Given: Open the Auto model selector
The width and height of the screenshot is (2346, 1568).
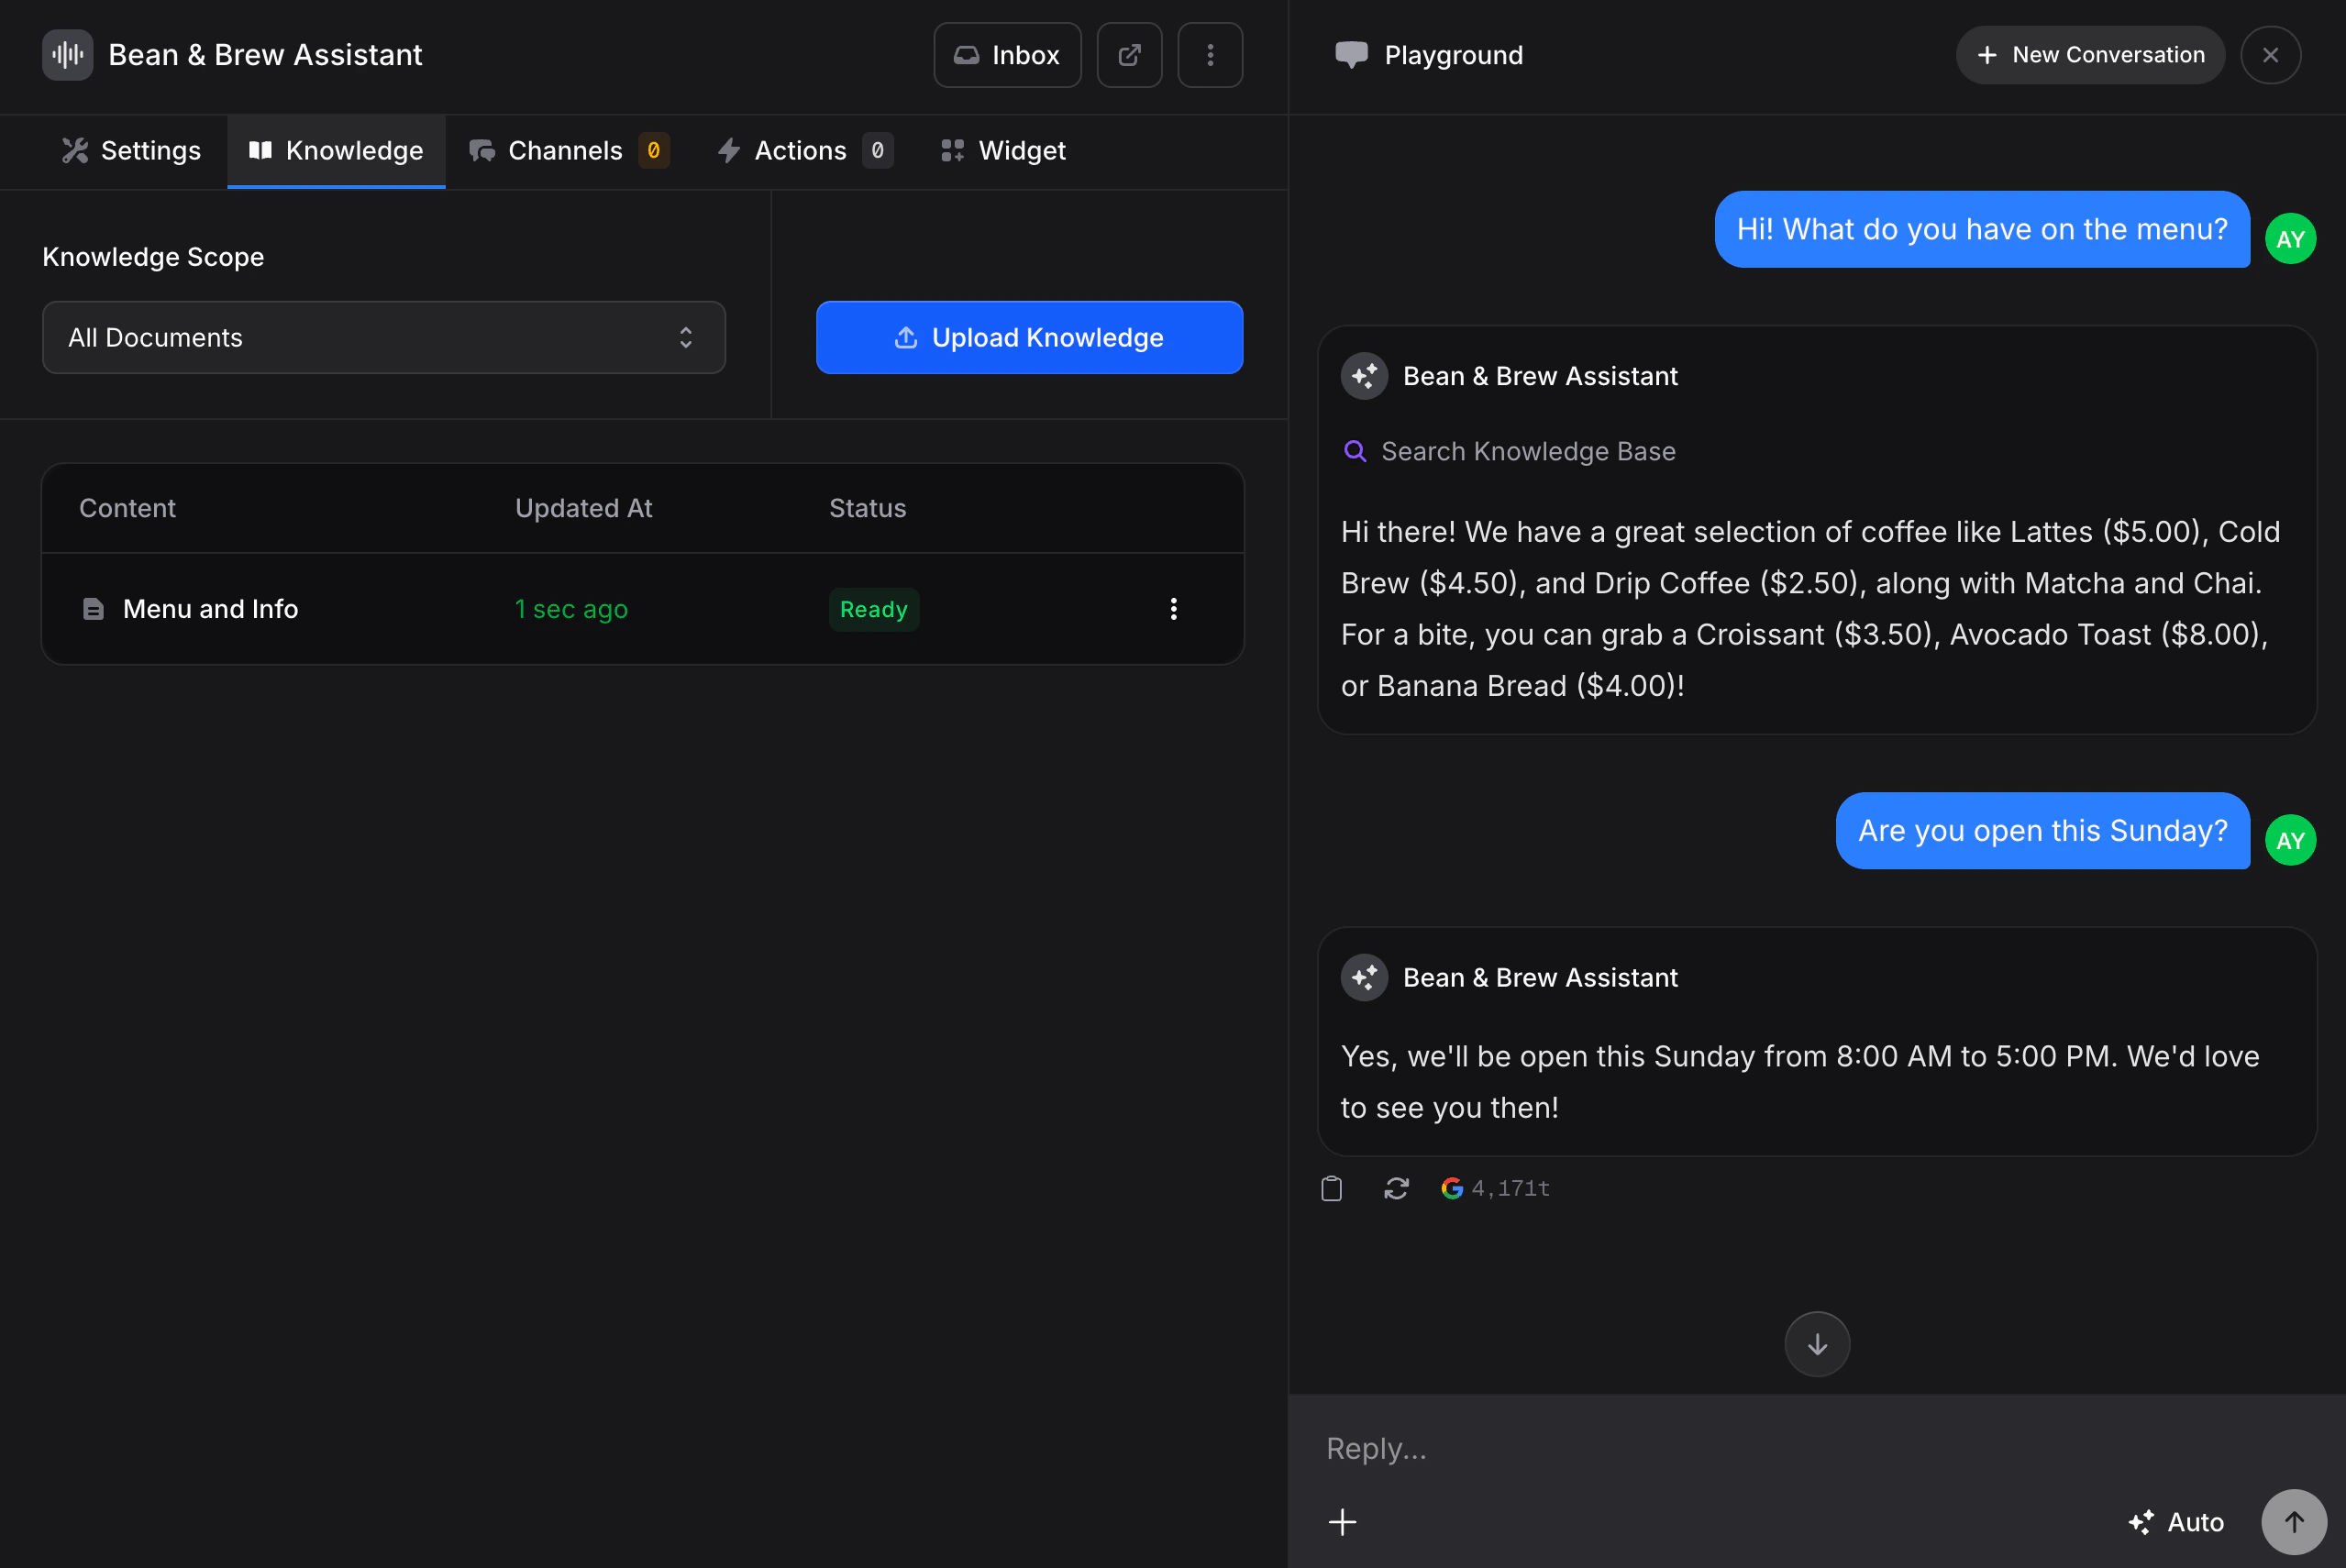Looking at the screenshot, I should click(2177, 1521).
